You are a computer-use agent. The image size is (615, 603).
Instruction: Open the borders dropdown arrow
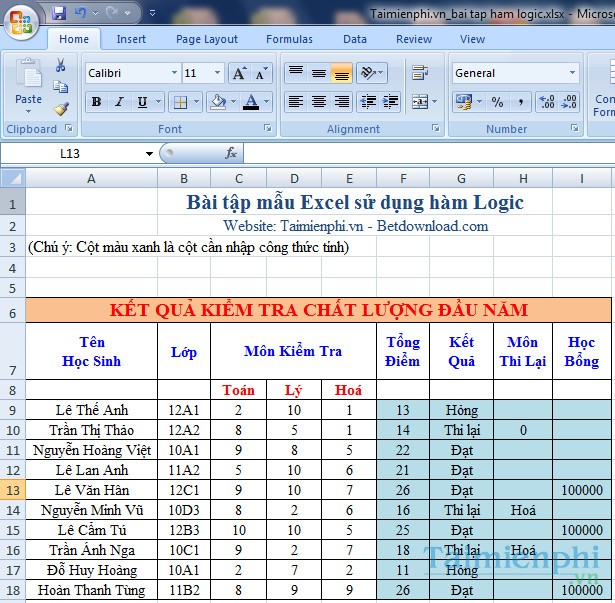(197, 102)
